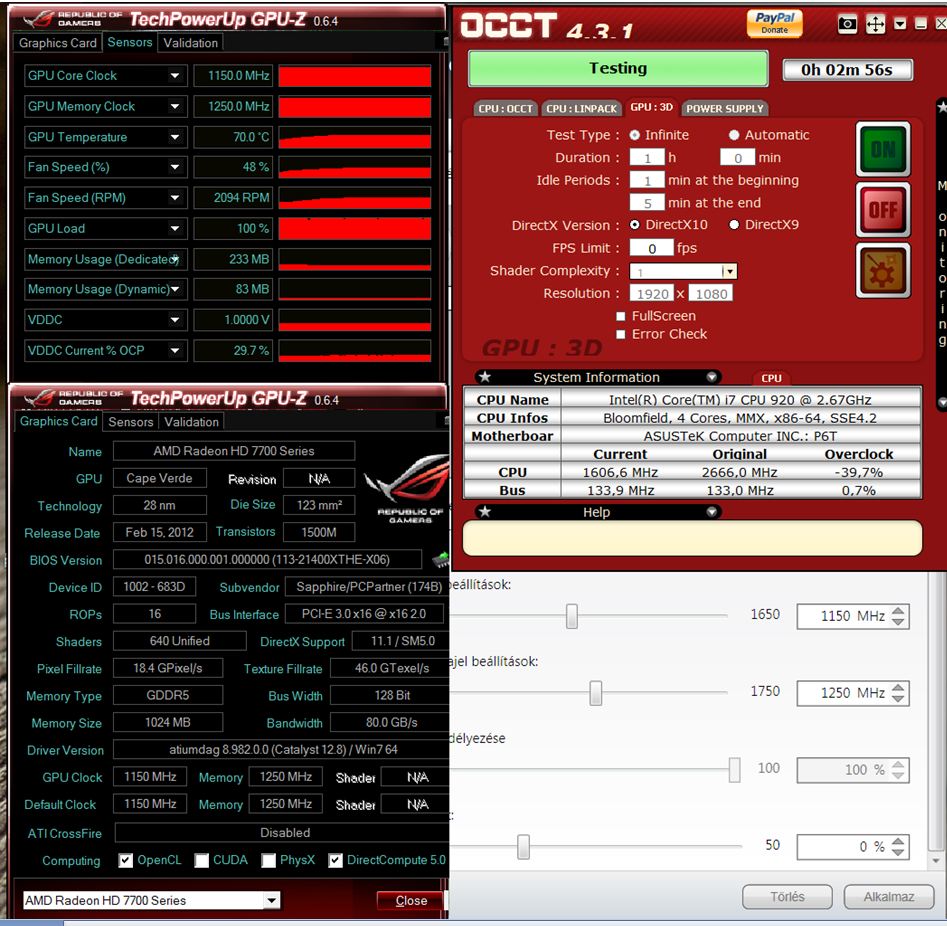Click the OCCT move window crosshair icon
This screenshot has width=947, height=926.
tap(875, 24)
